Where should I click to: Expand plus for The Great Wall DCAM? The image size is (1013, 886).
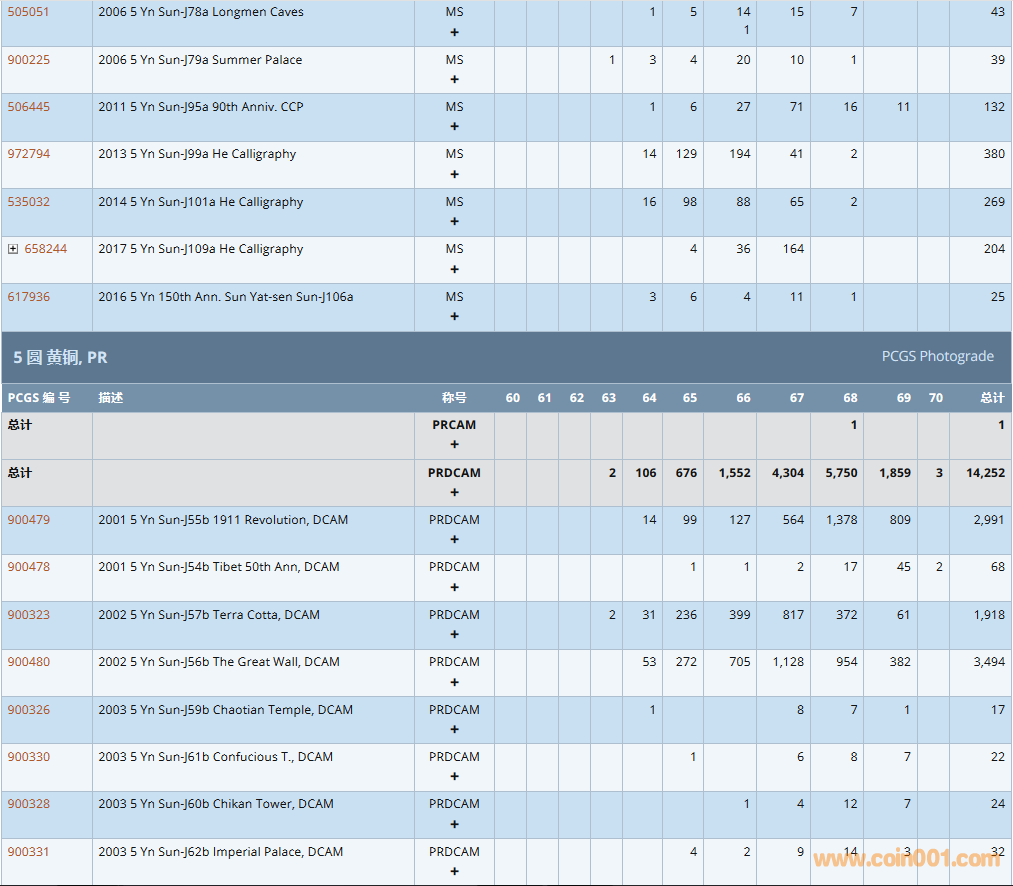click(x=454, y=682)
